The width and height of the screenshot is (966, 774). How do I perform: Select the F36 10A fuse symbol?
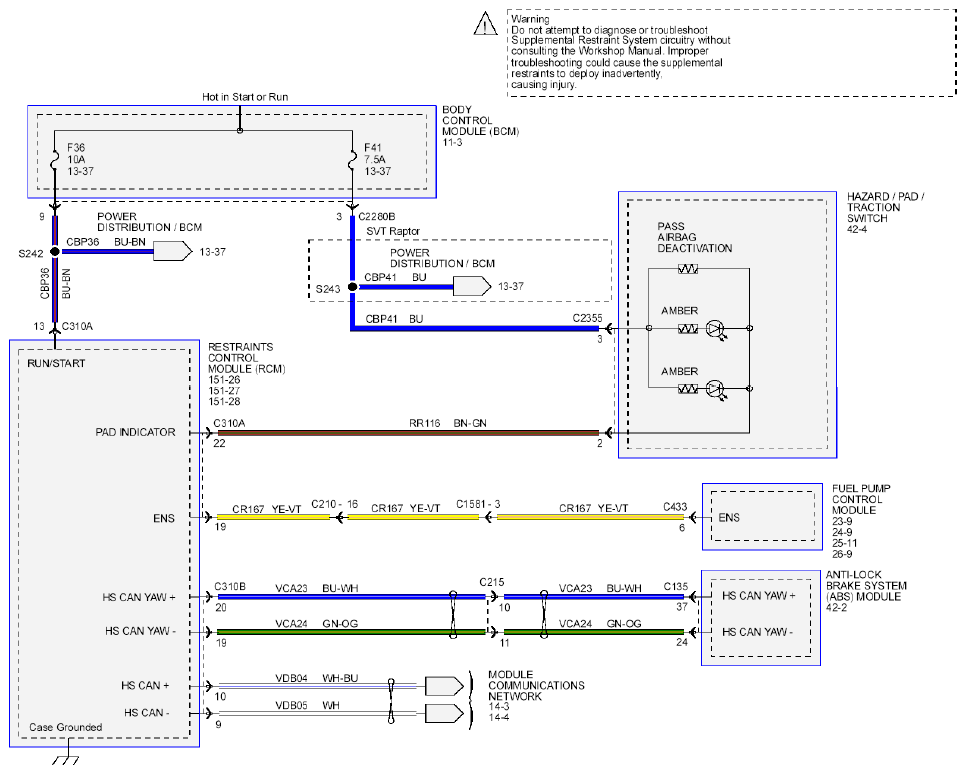55,160
